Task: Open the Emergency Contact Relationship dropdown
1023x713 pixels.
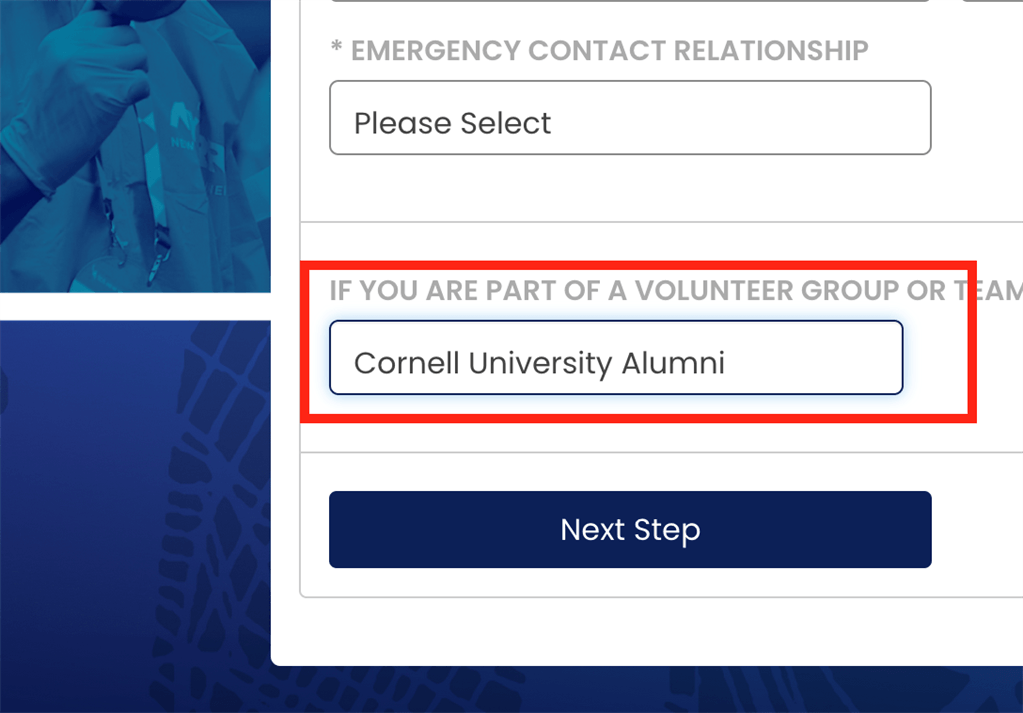Action: click(x=630, y=117)
